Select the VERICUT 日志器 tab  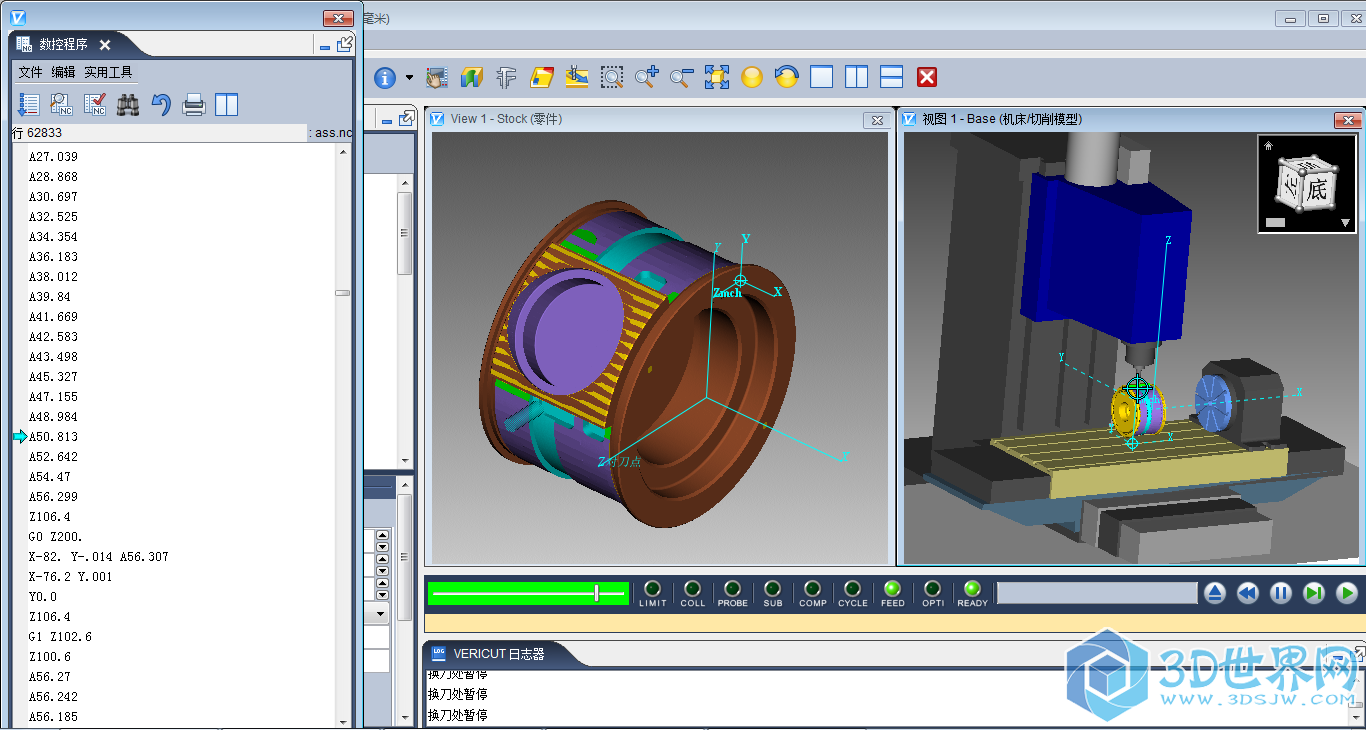pyautogui.click(x=499, y=654)
